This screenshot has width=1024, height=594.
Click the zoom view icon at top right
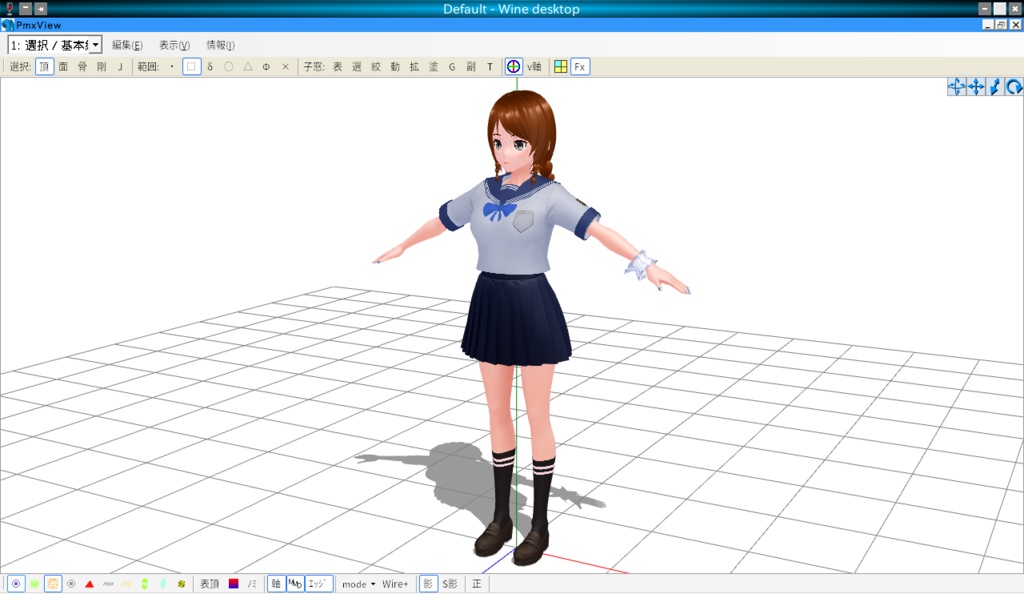point(992,87)
